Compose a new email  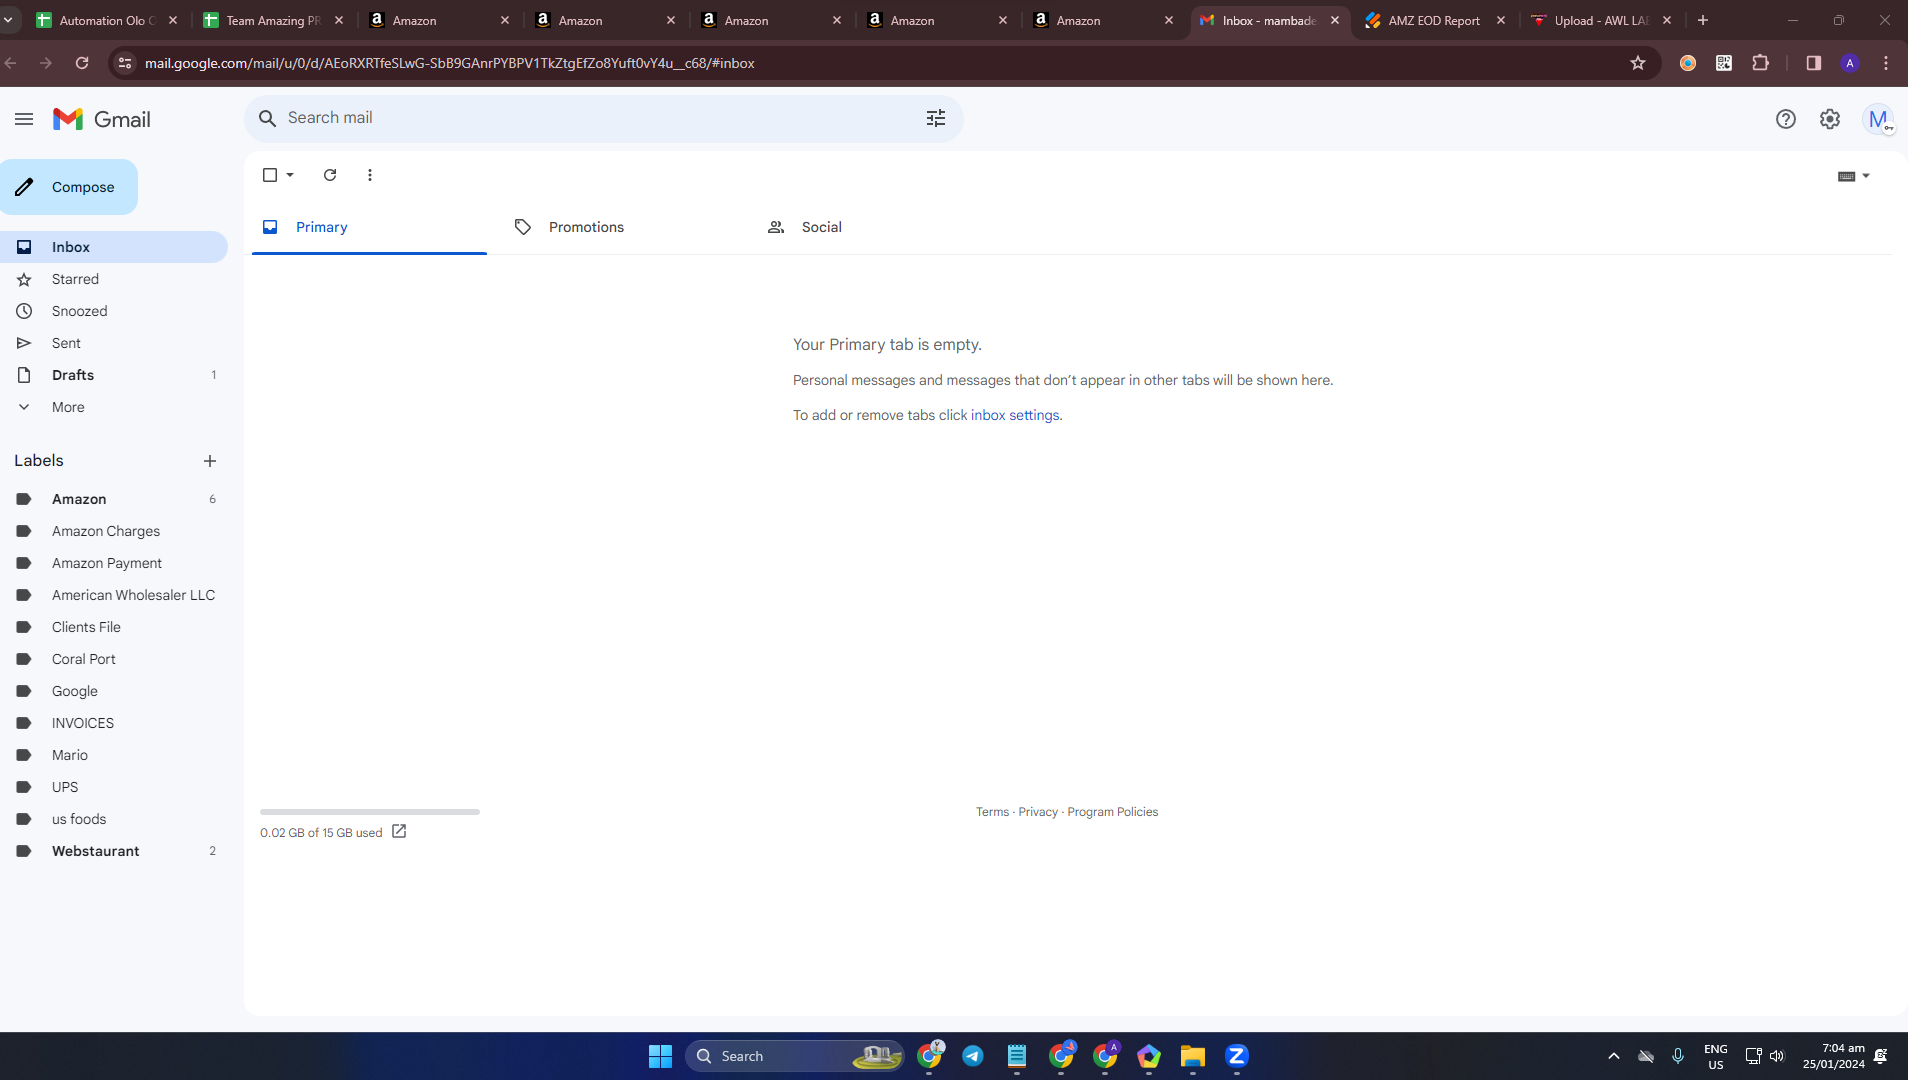(69, 187)
